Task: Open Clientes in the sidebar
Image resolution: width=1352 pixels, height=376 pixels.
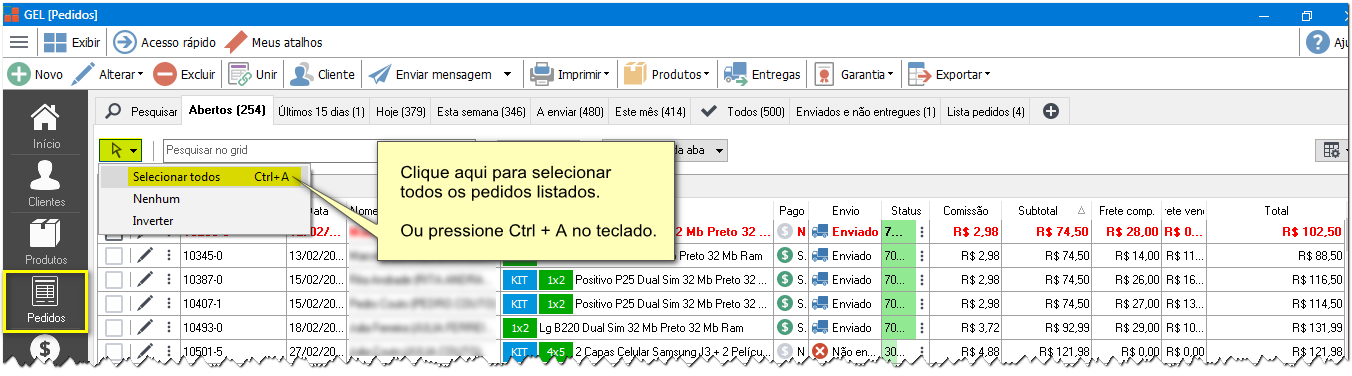Action: pyautogui.click(x=45, y=185)
